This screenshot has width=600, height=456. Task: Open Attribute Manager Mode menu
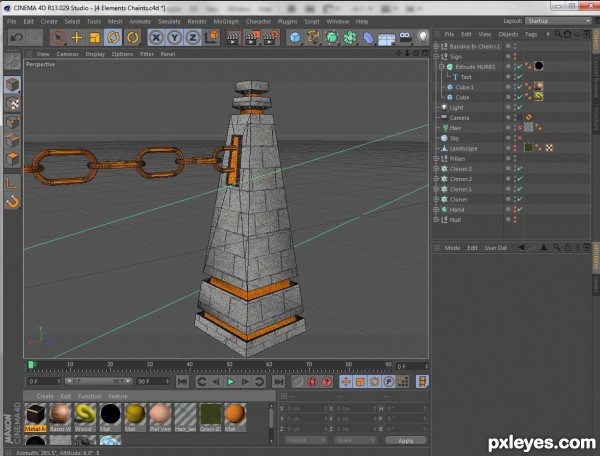452,248
